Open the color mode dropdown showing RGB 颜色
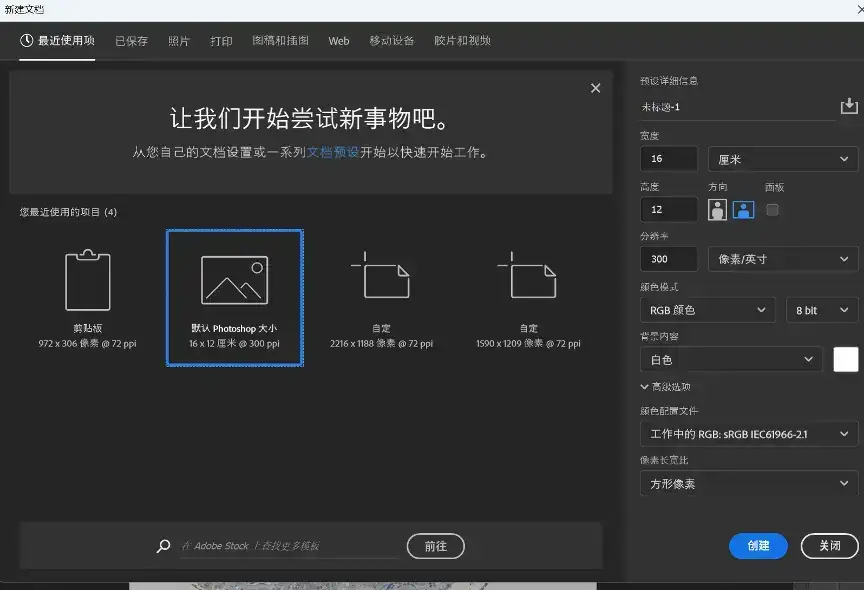Viewport: 864px width, 591px height. pos(707,310)
